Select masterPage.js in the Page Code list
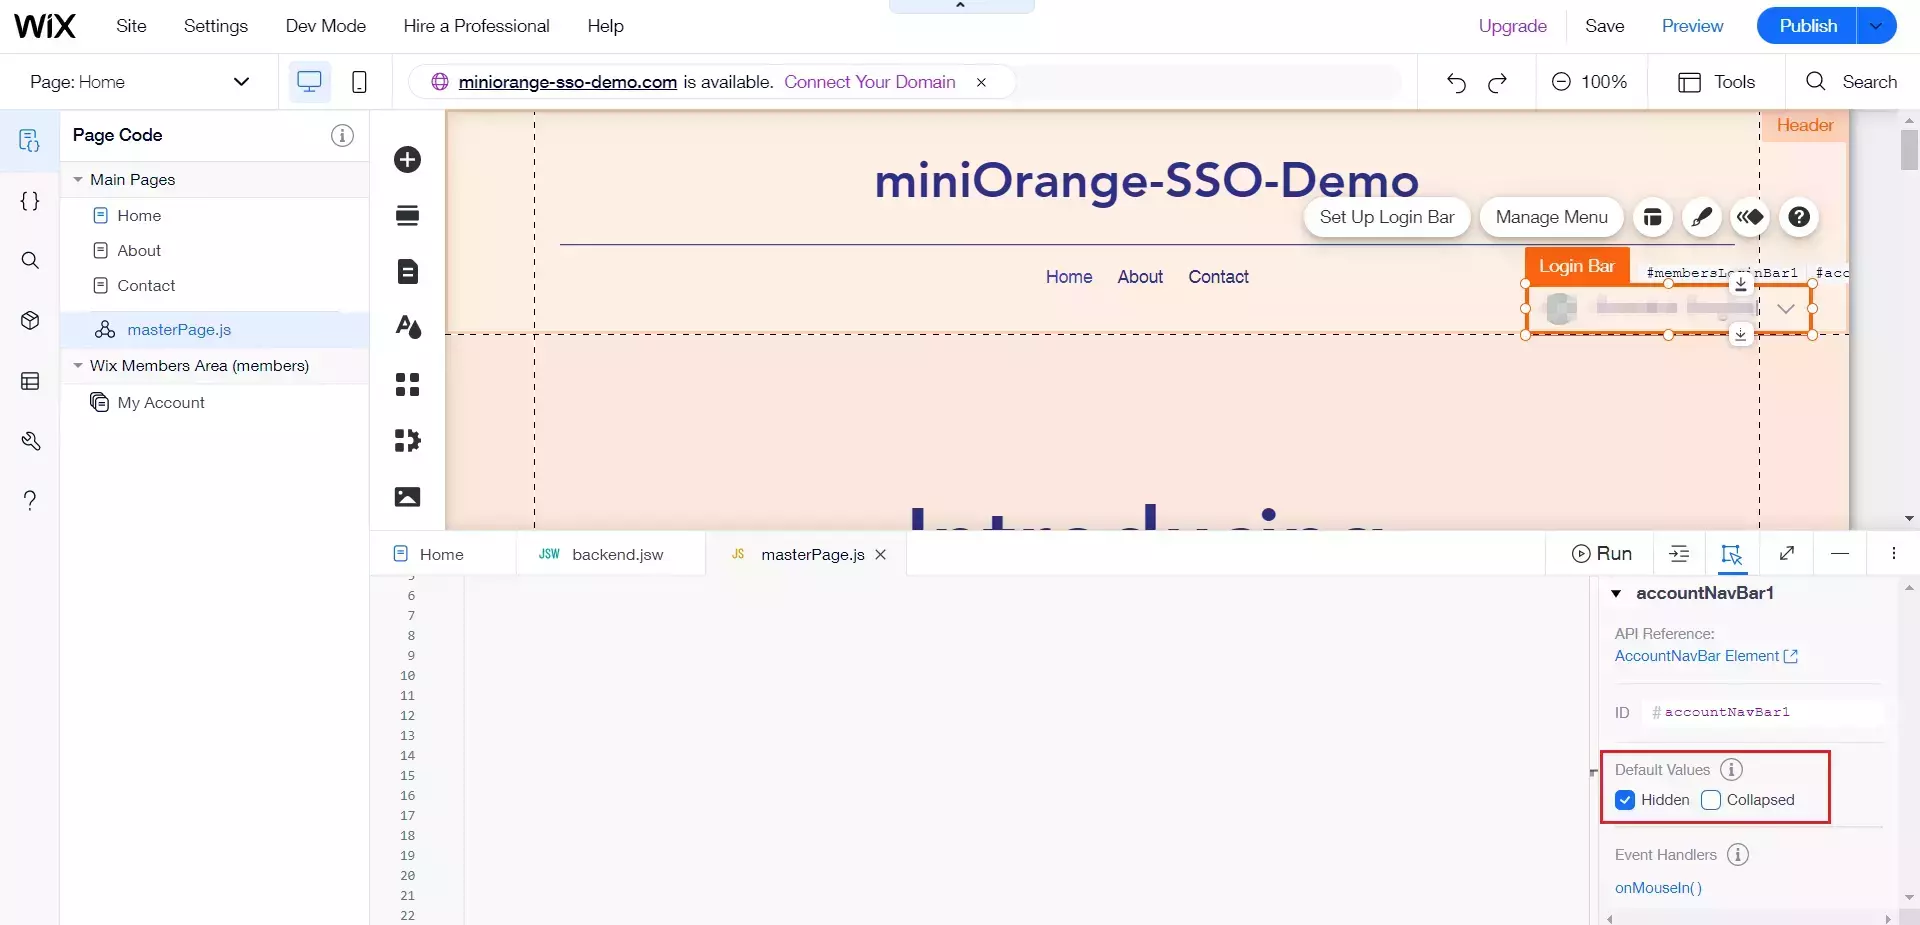 point(179,329)
